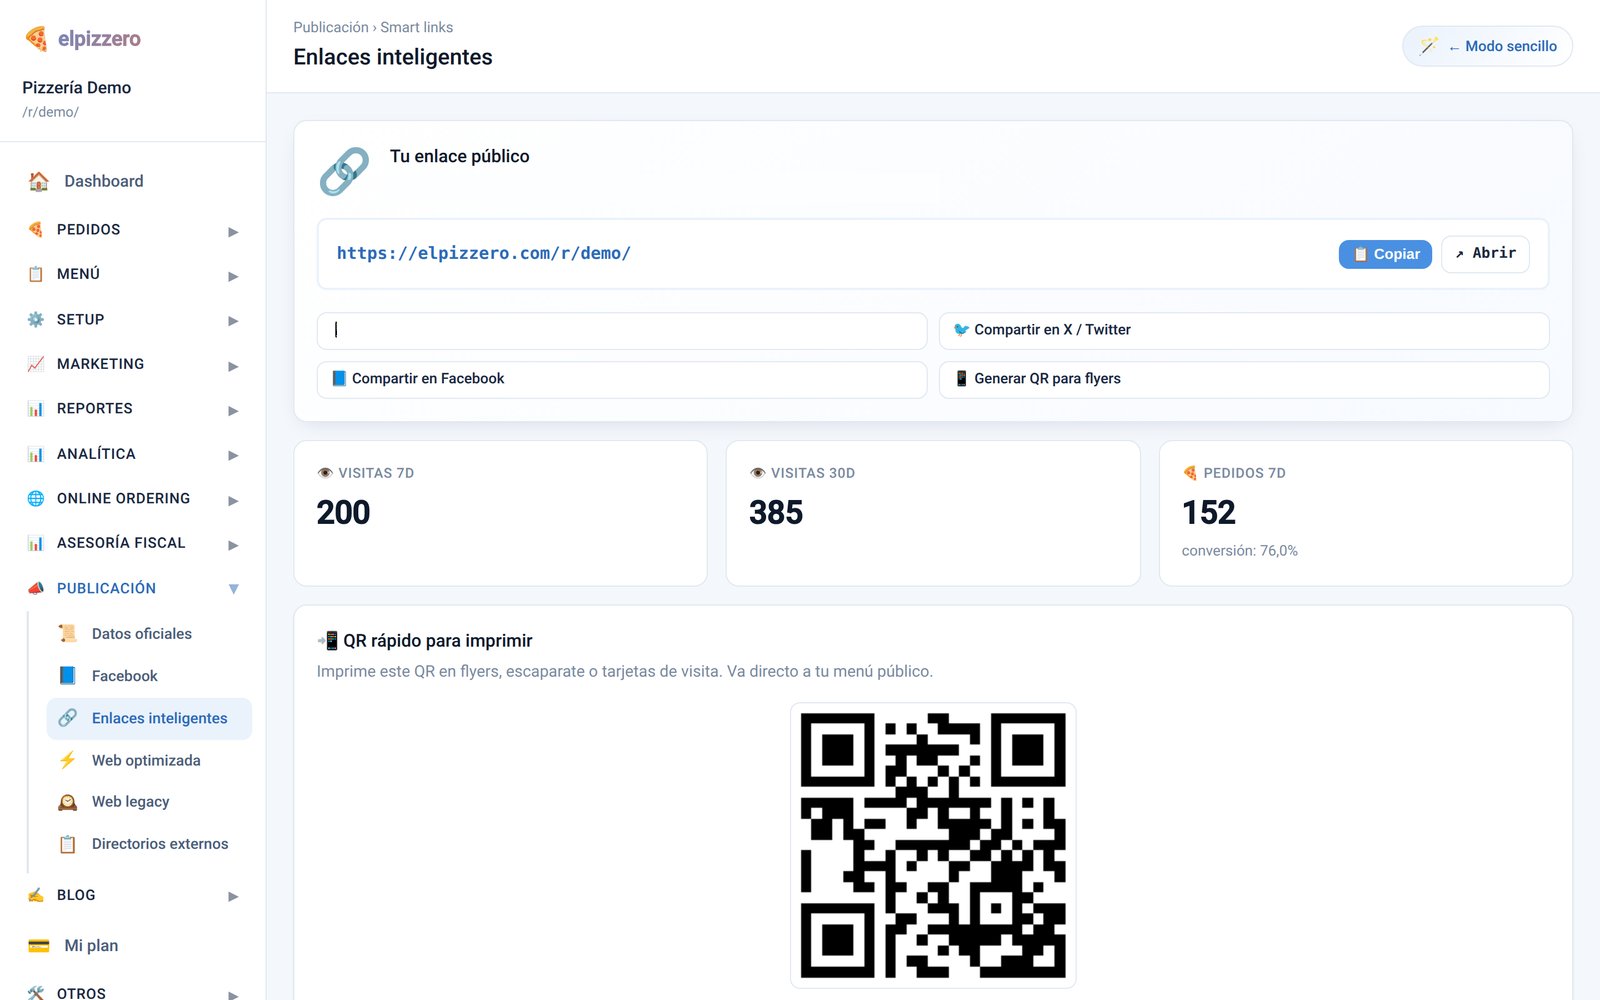Click the public URL https://elpizzero.com/r/demo/
This screenshot has width=1600, height=1000.
pos(484,253)
